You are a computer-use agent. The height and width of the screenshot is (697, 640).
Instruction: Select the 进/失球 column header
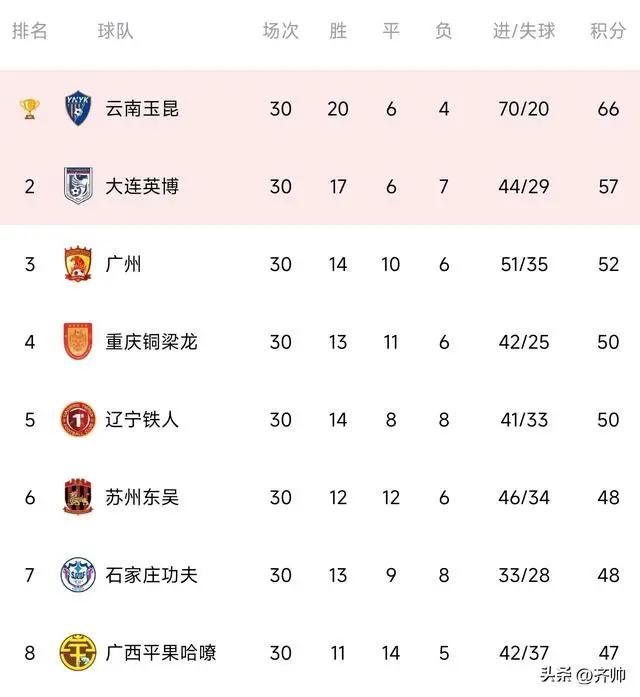point(524,31)
